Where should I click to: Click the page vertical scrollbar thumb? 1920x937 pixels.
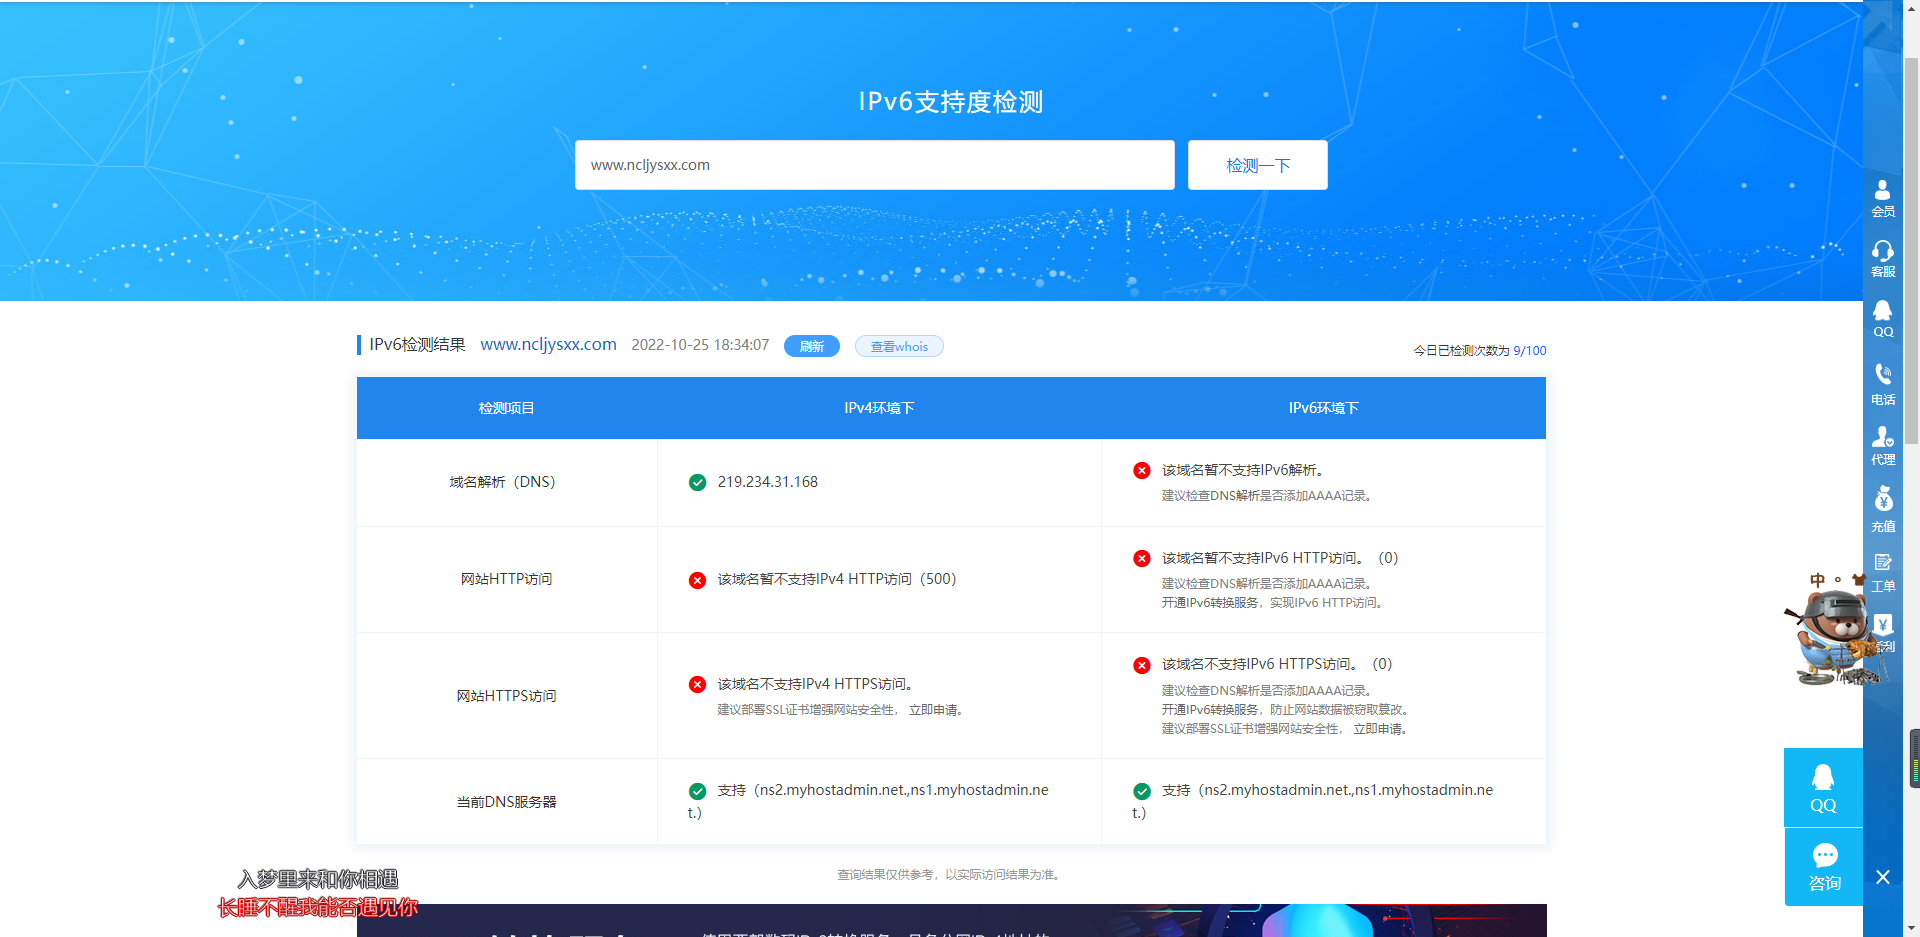tap(1911, 250)
